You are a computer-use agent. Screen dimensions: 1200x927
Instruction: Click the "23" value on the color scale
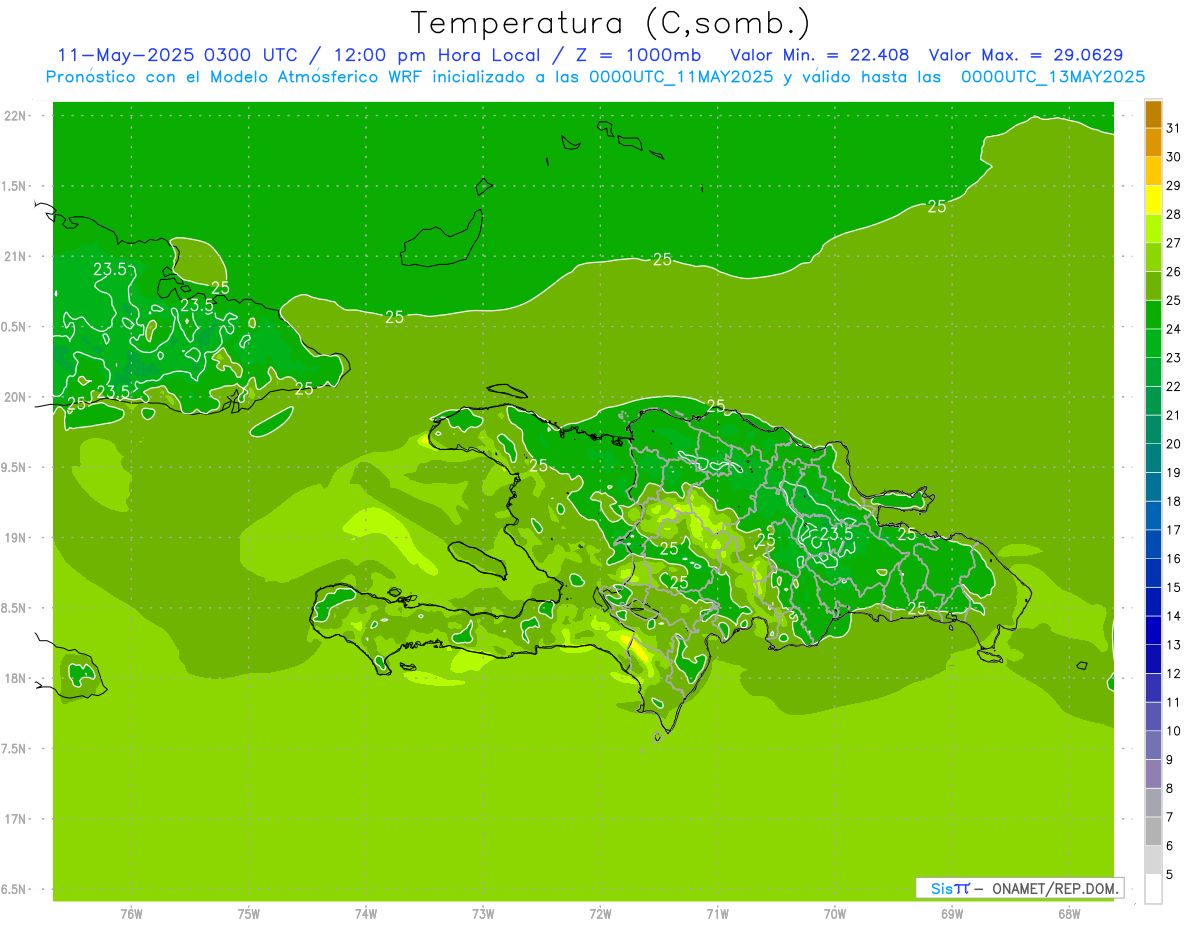pos(1173,358)
